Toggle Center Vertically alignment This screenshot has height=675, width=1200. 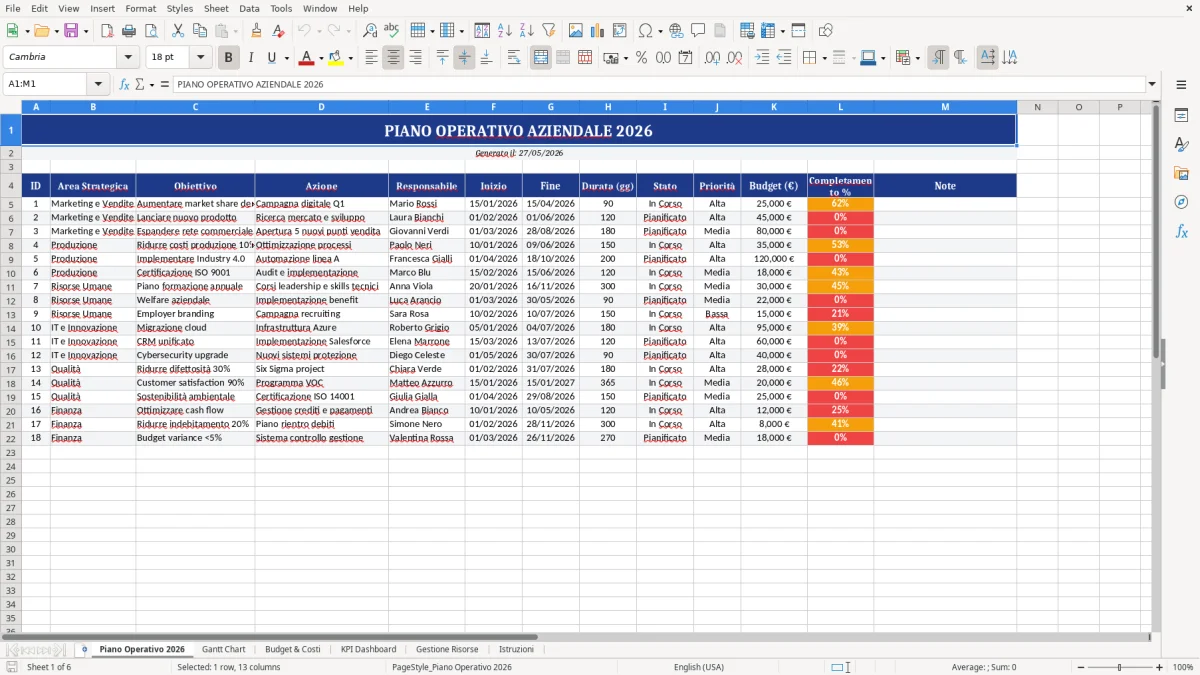(x=464, y=58)
